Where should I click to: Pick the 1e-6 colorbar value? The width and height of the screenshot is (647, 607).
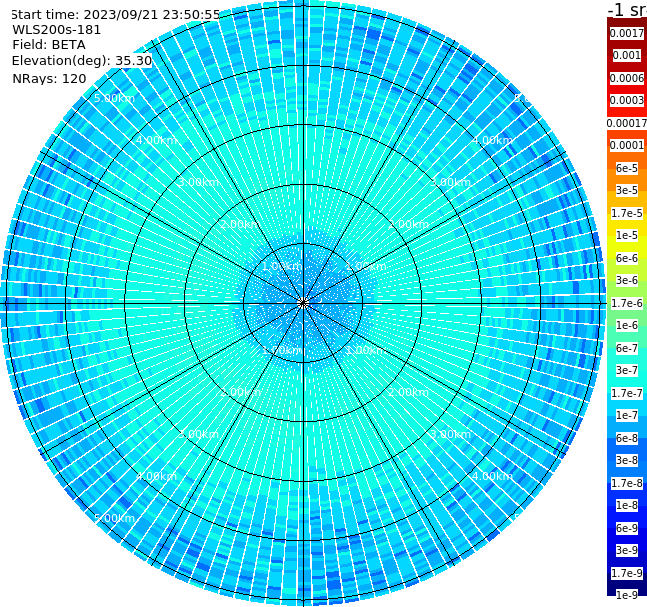tap(627, 325)
